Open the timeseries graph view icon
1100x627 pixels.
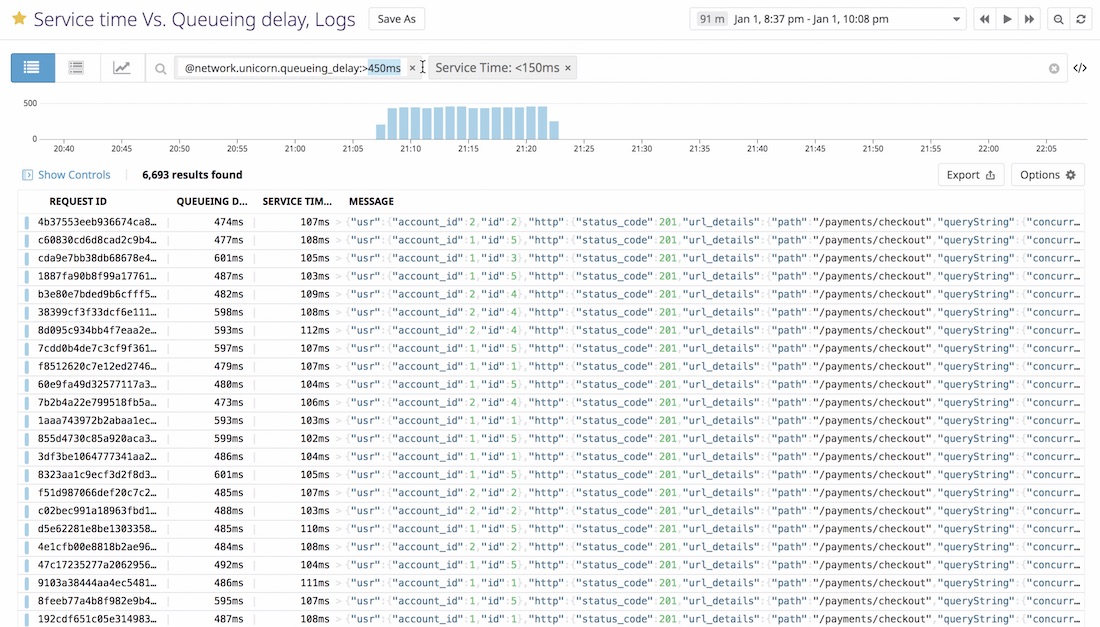(x=119, y=67)
